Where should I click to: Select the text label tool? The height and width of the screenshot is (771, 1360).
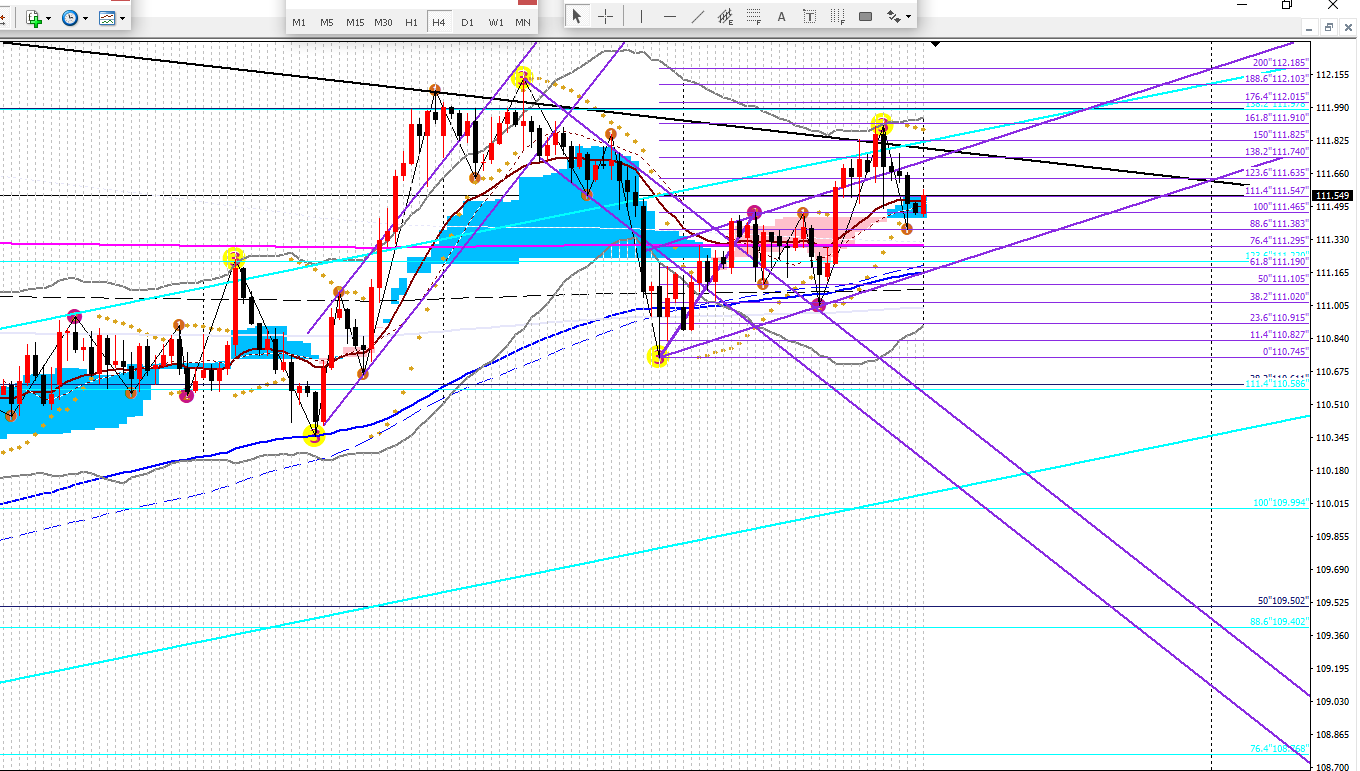point(809,17)
